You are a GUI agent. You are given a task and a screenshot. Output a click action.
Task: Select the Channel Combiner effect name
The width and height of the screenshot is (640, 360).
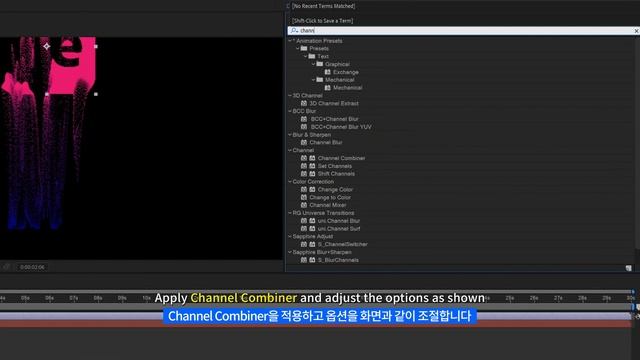point(341,158)
